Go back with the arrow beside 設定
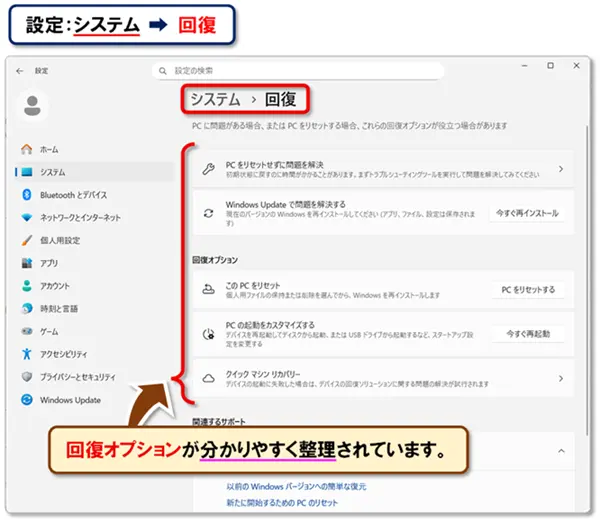 click(x=20, y=71)
